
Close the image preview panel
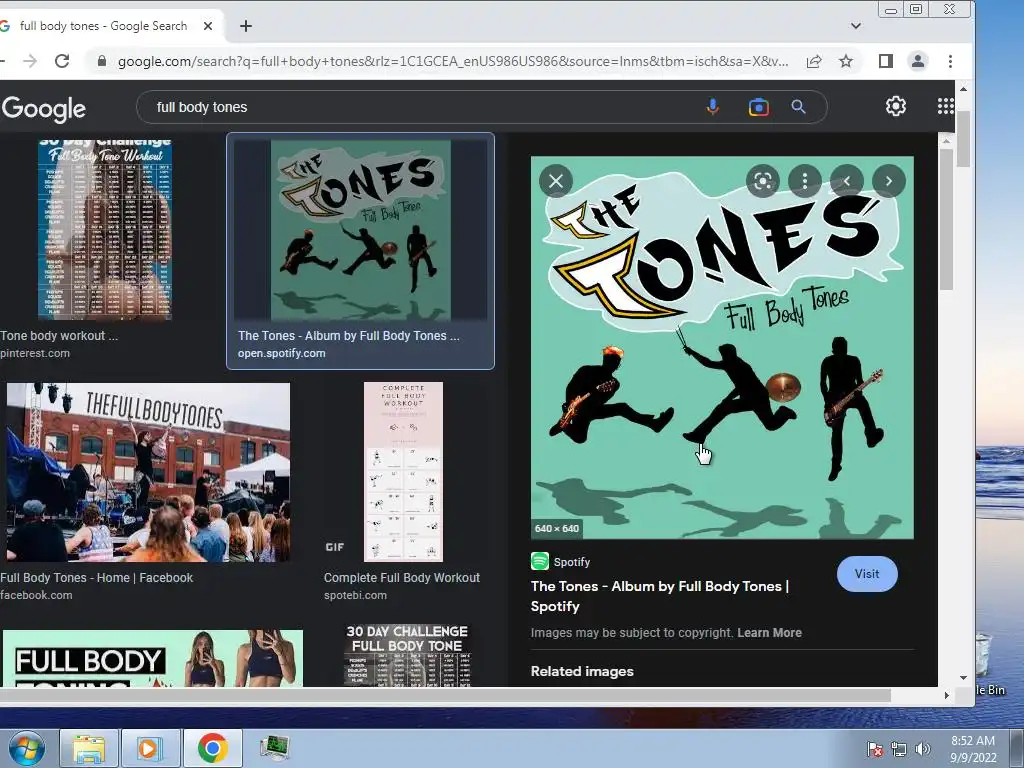click(556, 181)
